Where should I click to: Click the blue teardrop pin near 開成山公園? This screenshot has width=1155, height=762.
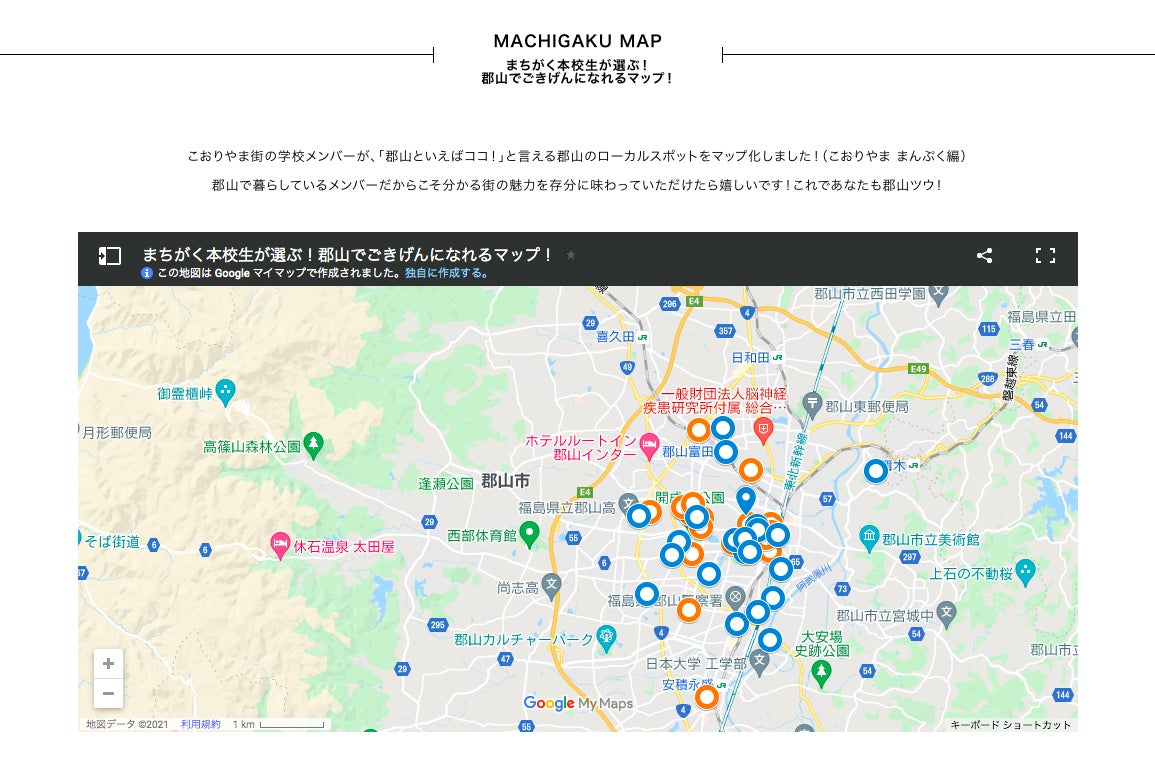pos(746,499)
